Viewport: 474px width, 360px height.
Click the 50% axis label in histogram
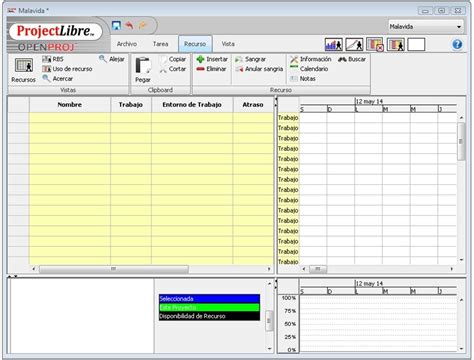click(x=290, y=324)
